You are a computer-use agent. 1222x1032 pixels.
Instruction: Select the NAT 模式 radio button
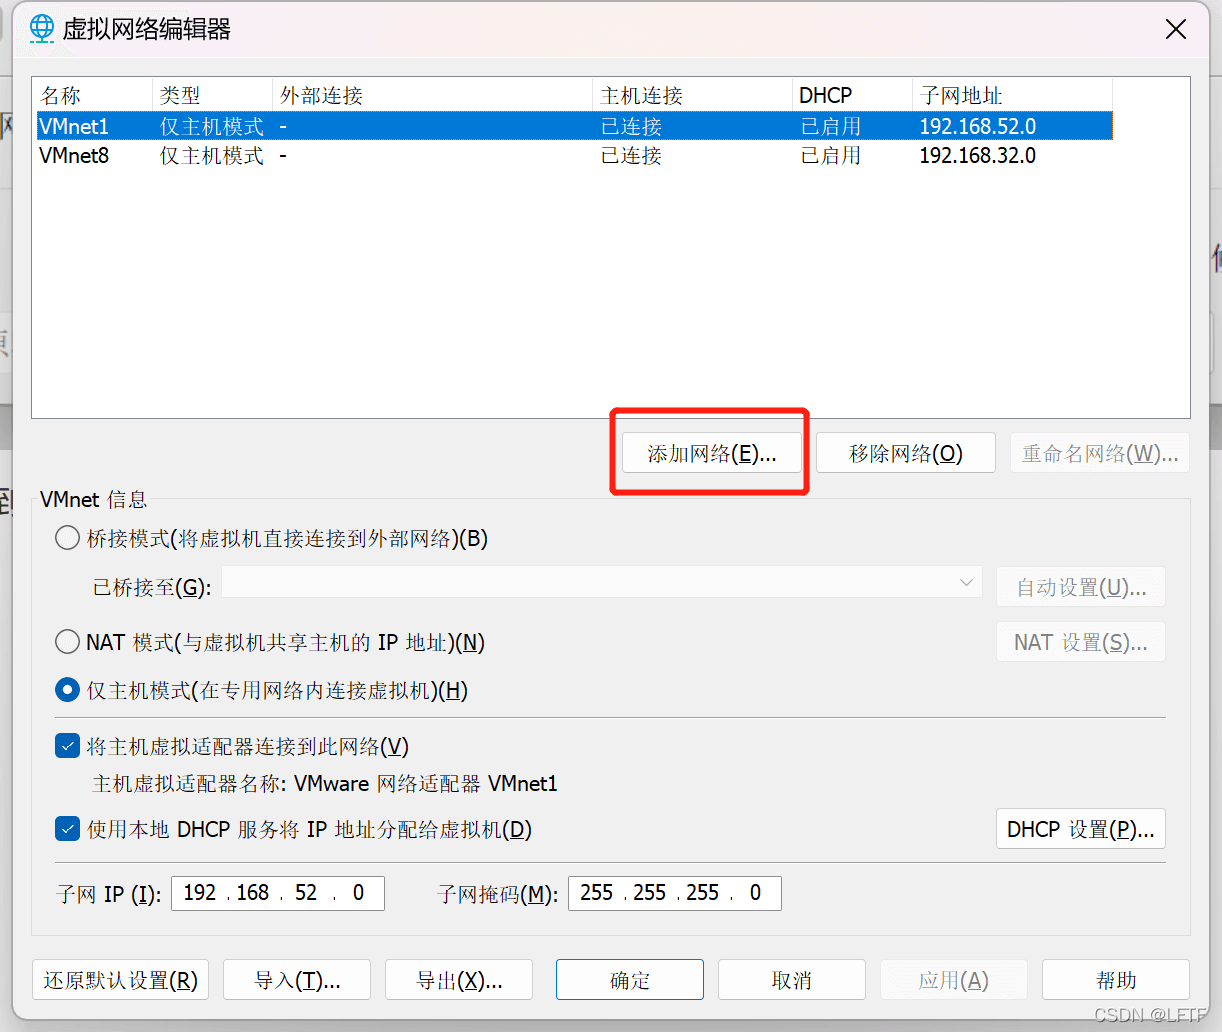[x=67, y=641]
